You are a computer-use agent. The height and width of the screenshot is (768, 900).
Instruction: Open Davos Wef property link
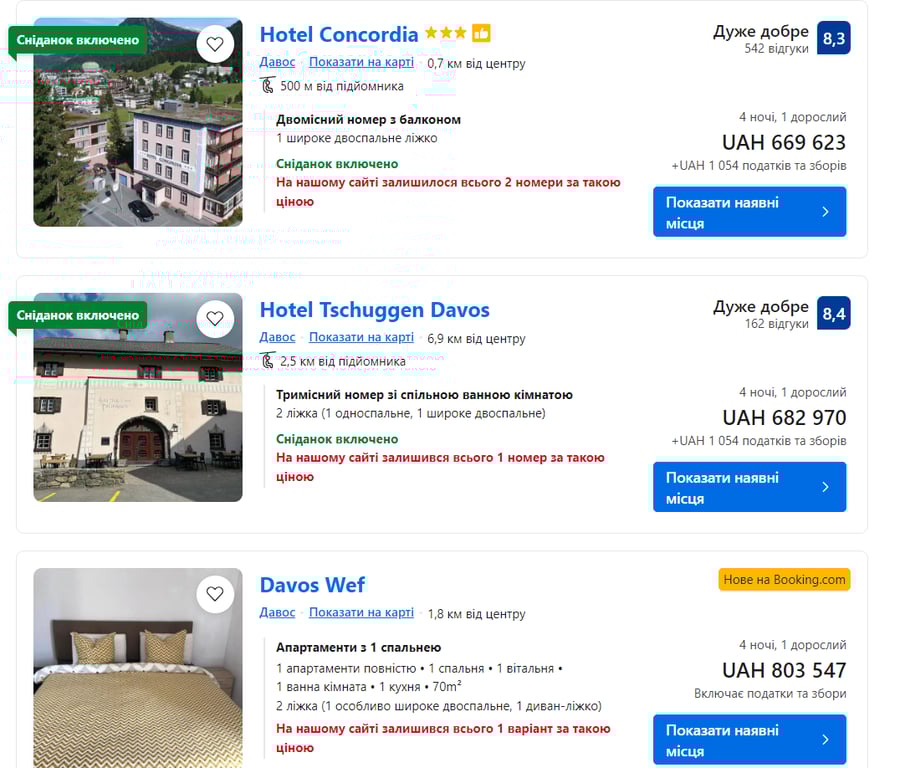point(312,585)
